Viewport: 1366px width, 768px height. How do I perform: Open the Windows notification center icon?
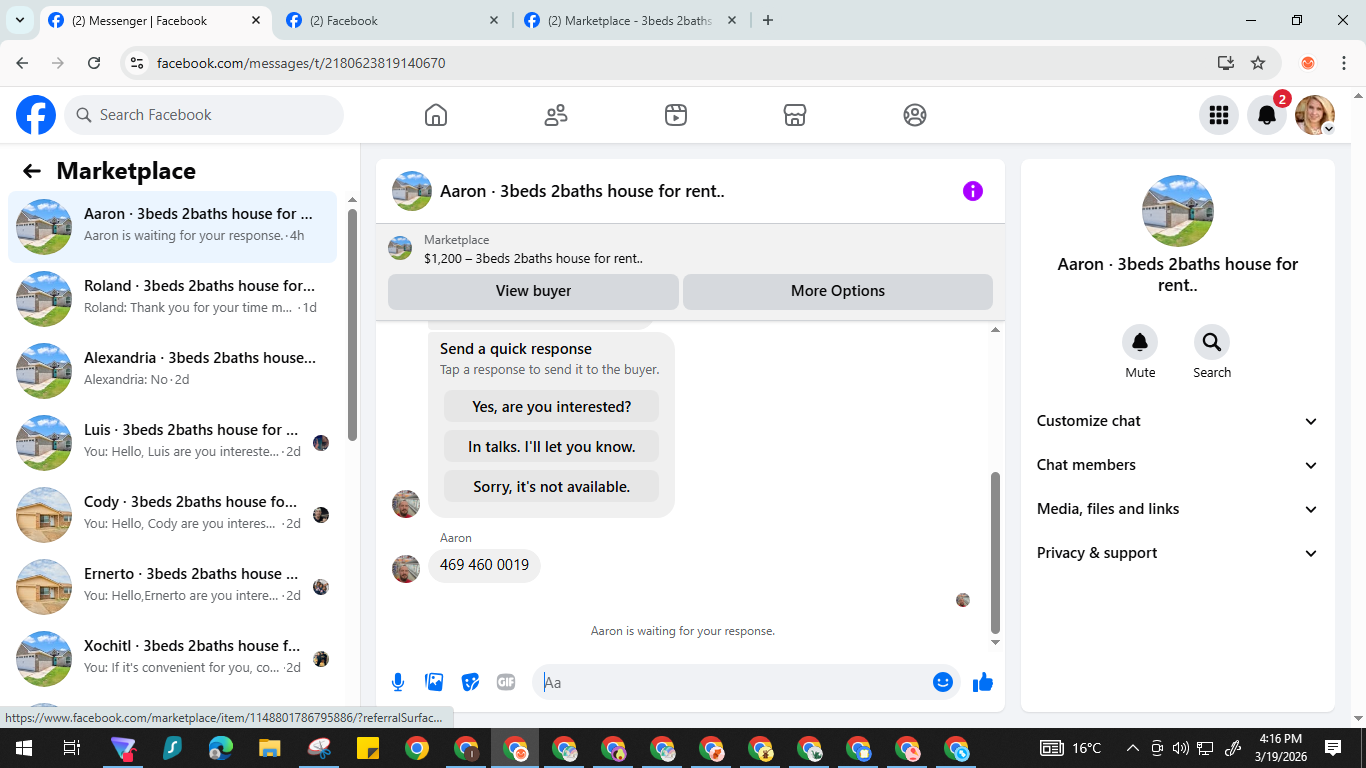click(1333, 748)
